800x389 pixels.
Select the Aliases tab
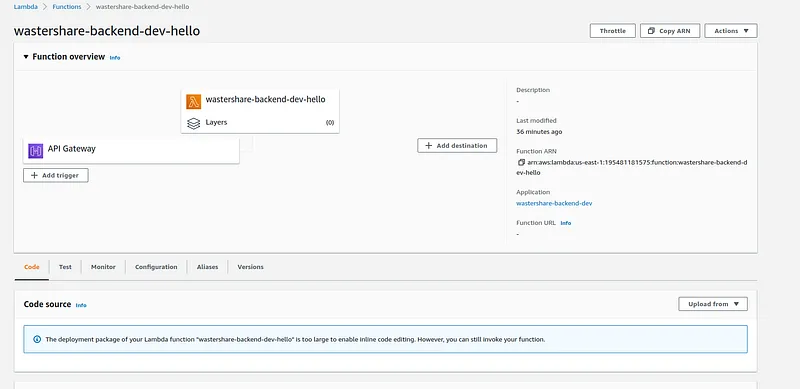207,267
